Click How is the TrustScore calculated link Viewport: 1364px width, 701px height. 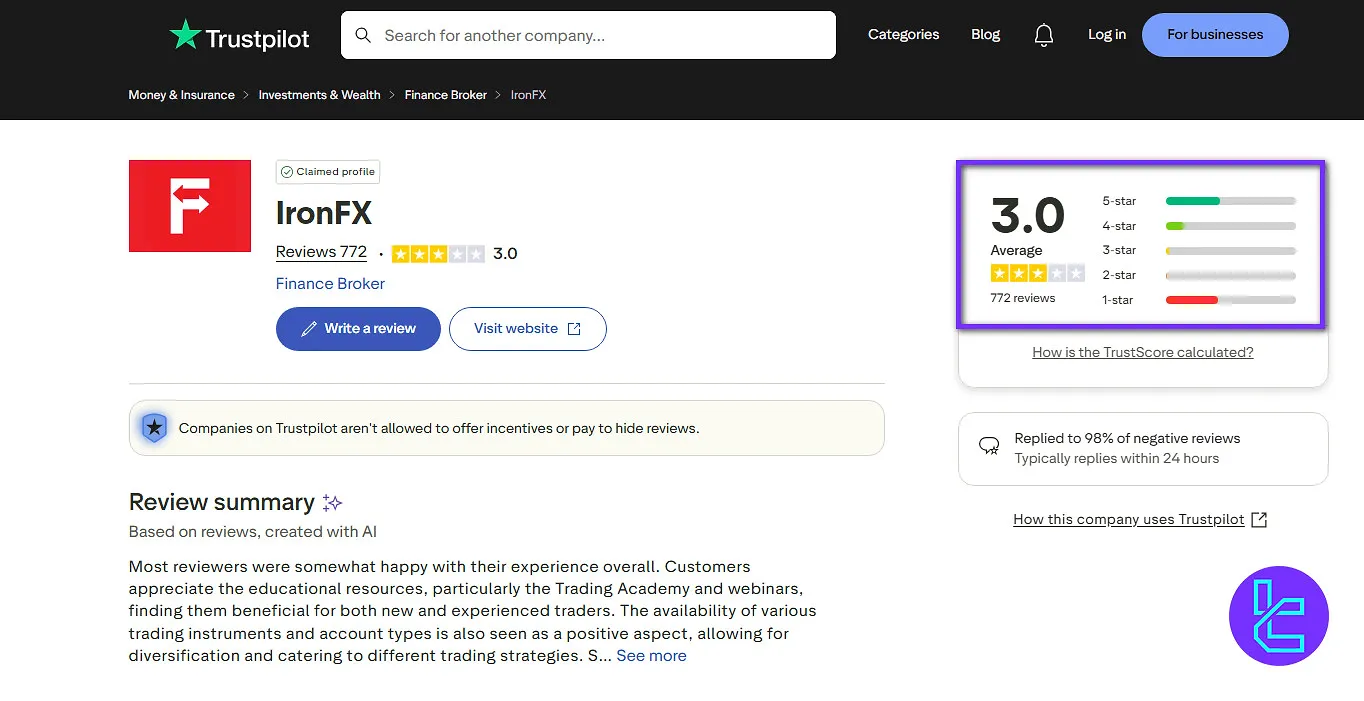click(x=1142, y=352)
